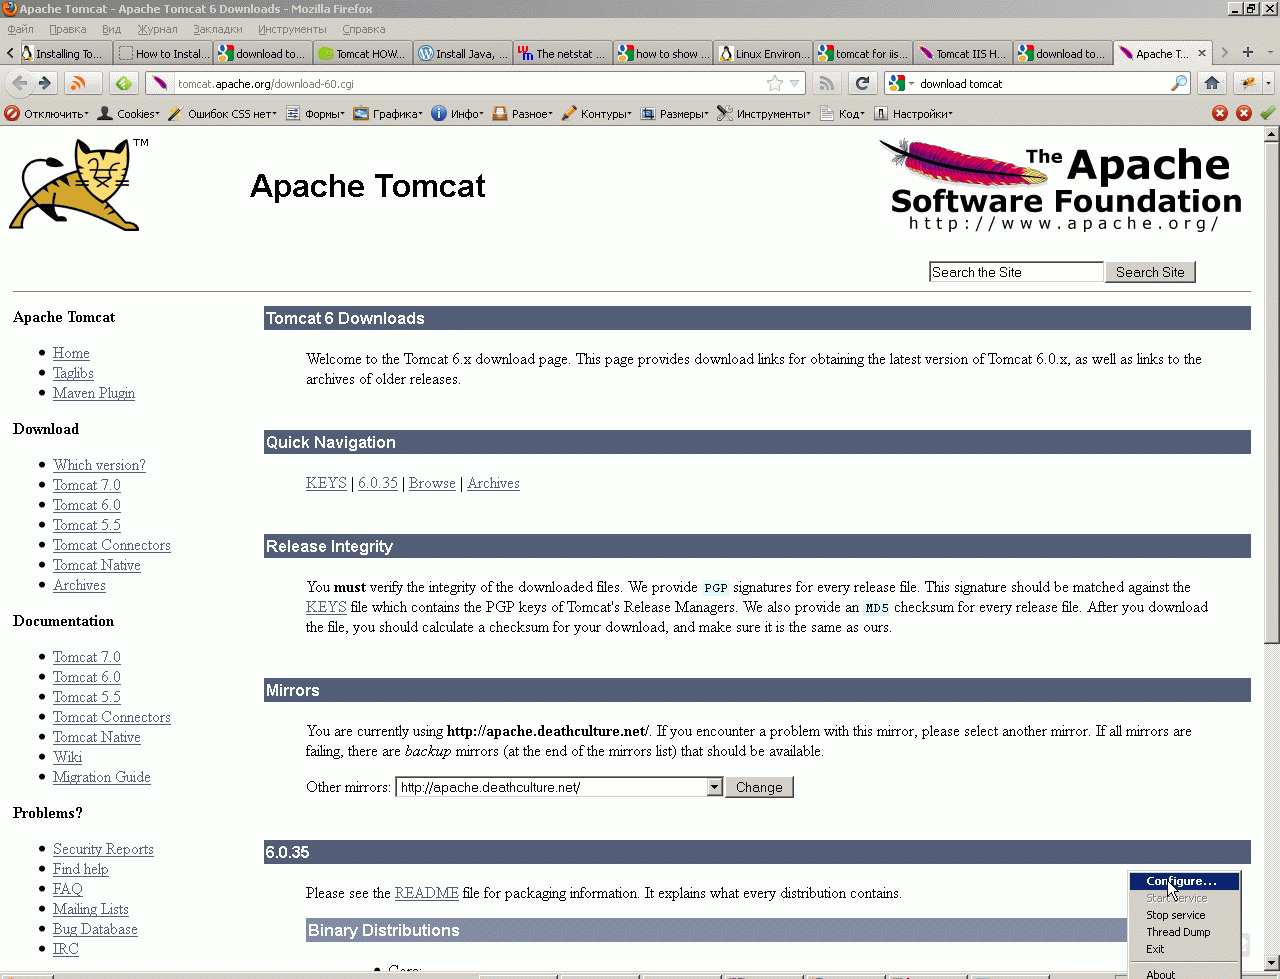Open the Контуры toolbar menu
Viewport: 1280px width, 979px height.
coord(596,114)
